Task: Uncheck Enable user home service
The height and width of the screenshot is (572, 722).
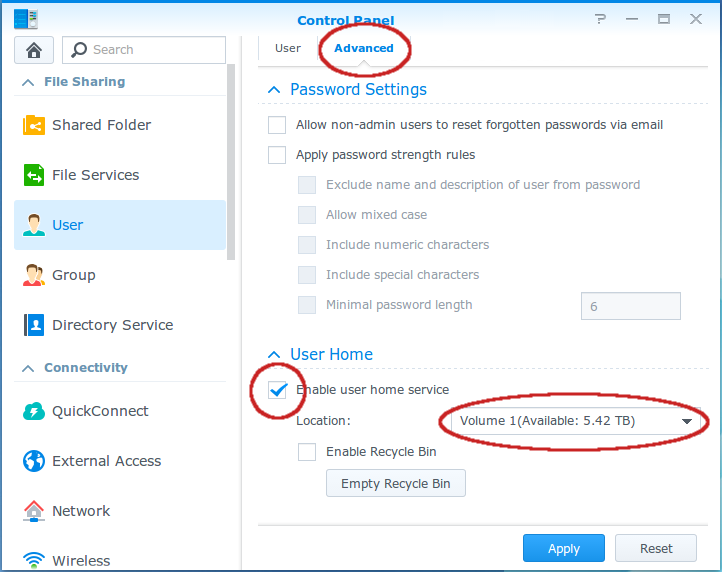Action: click(278, 390)
